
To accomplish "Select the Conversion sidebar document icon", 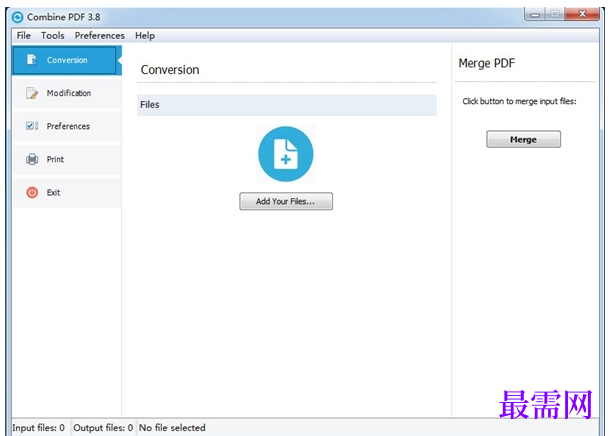I will pos(31,60).
